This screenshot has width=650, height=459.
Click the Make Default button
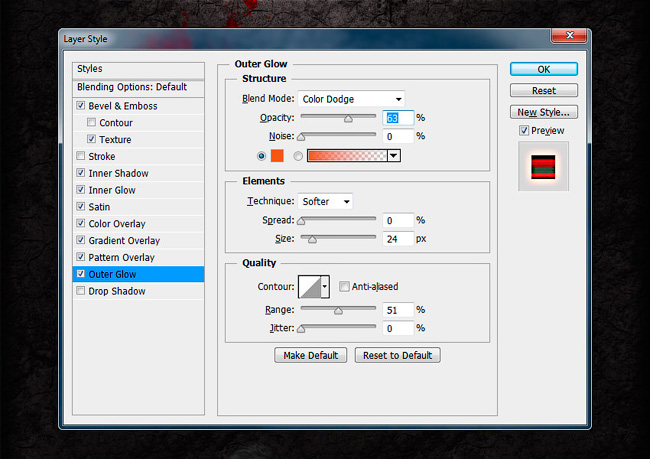click(310, 355)
